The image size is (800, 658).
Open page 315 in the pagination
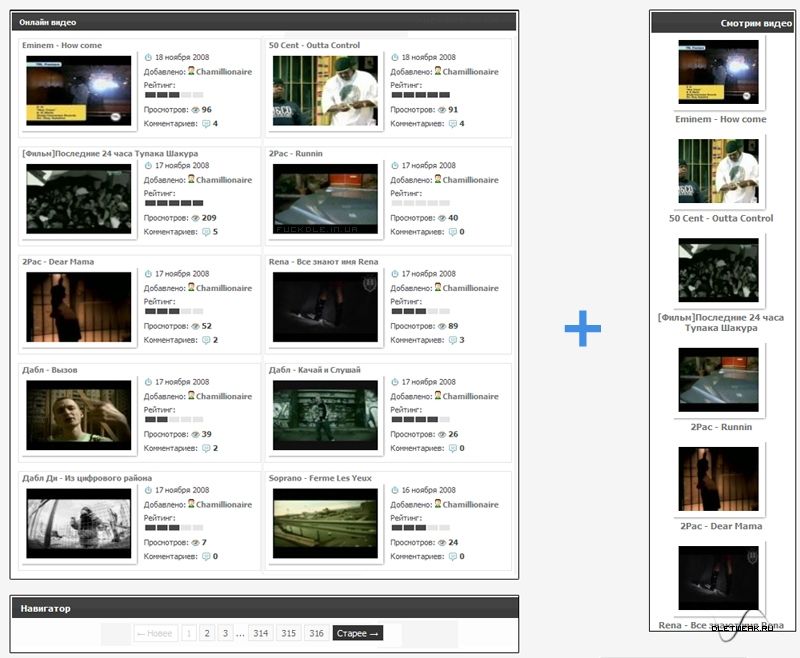point(289,633)
